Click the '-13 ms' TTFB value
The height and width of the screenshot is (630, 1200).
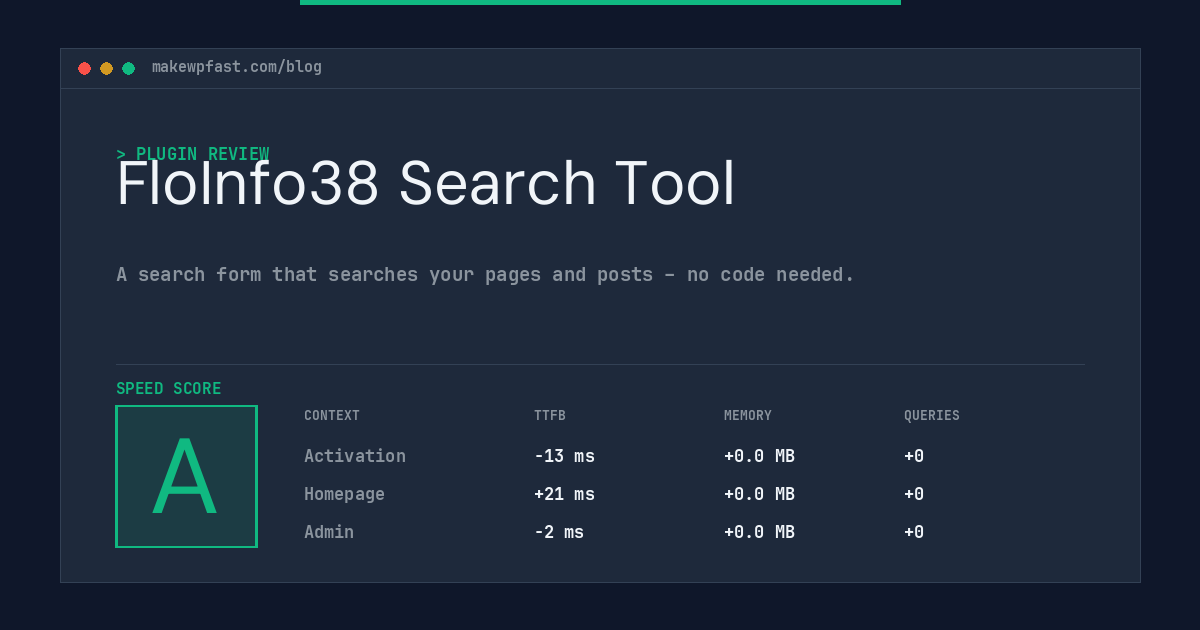[x=564, y=456]
